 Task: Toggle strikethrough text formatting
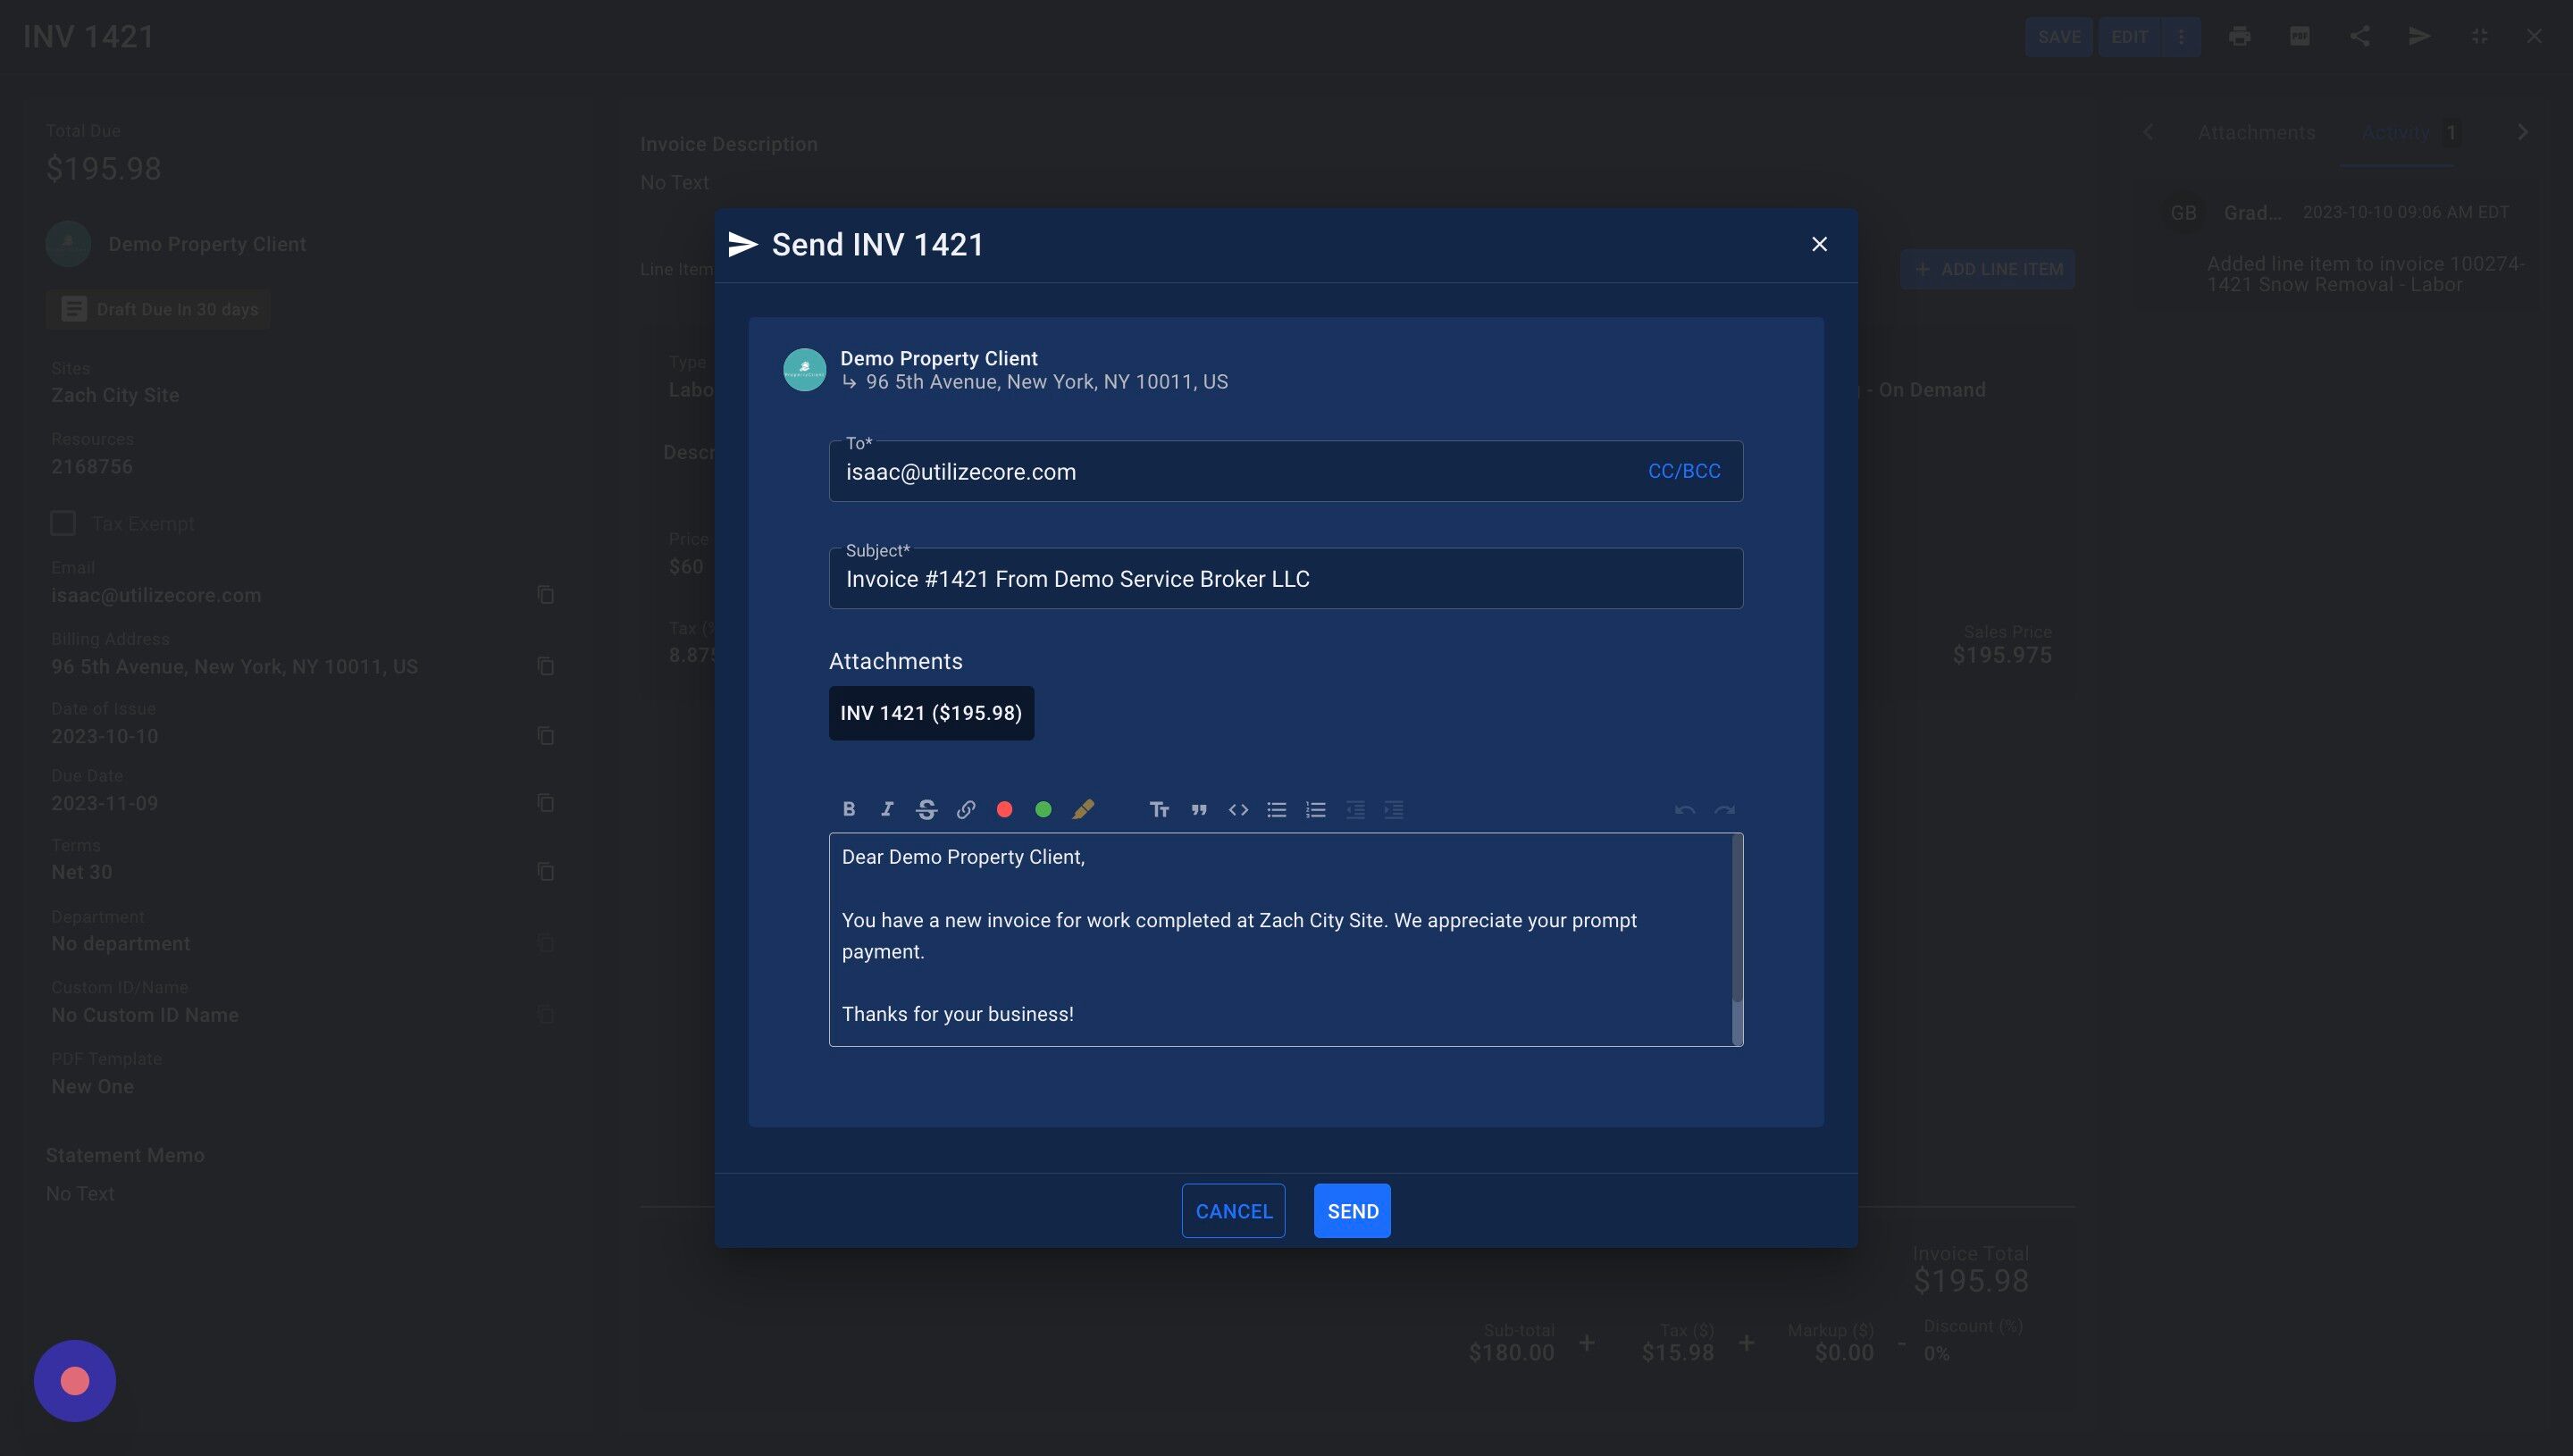coord(926,809)
